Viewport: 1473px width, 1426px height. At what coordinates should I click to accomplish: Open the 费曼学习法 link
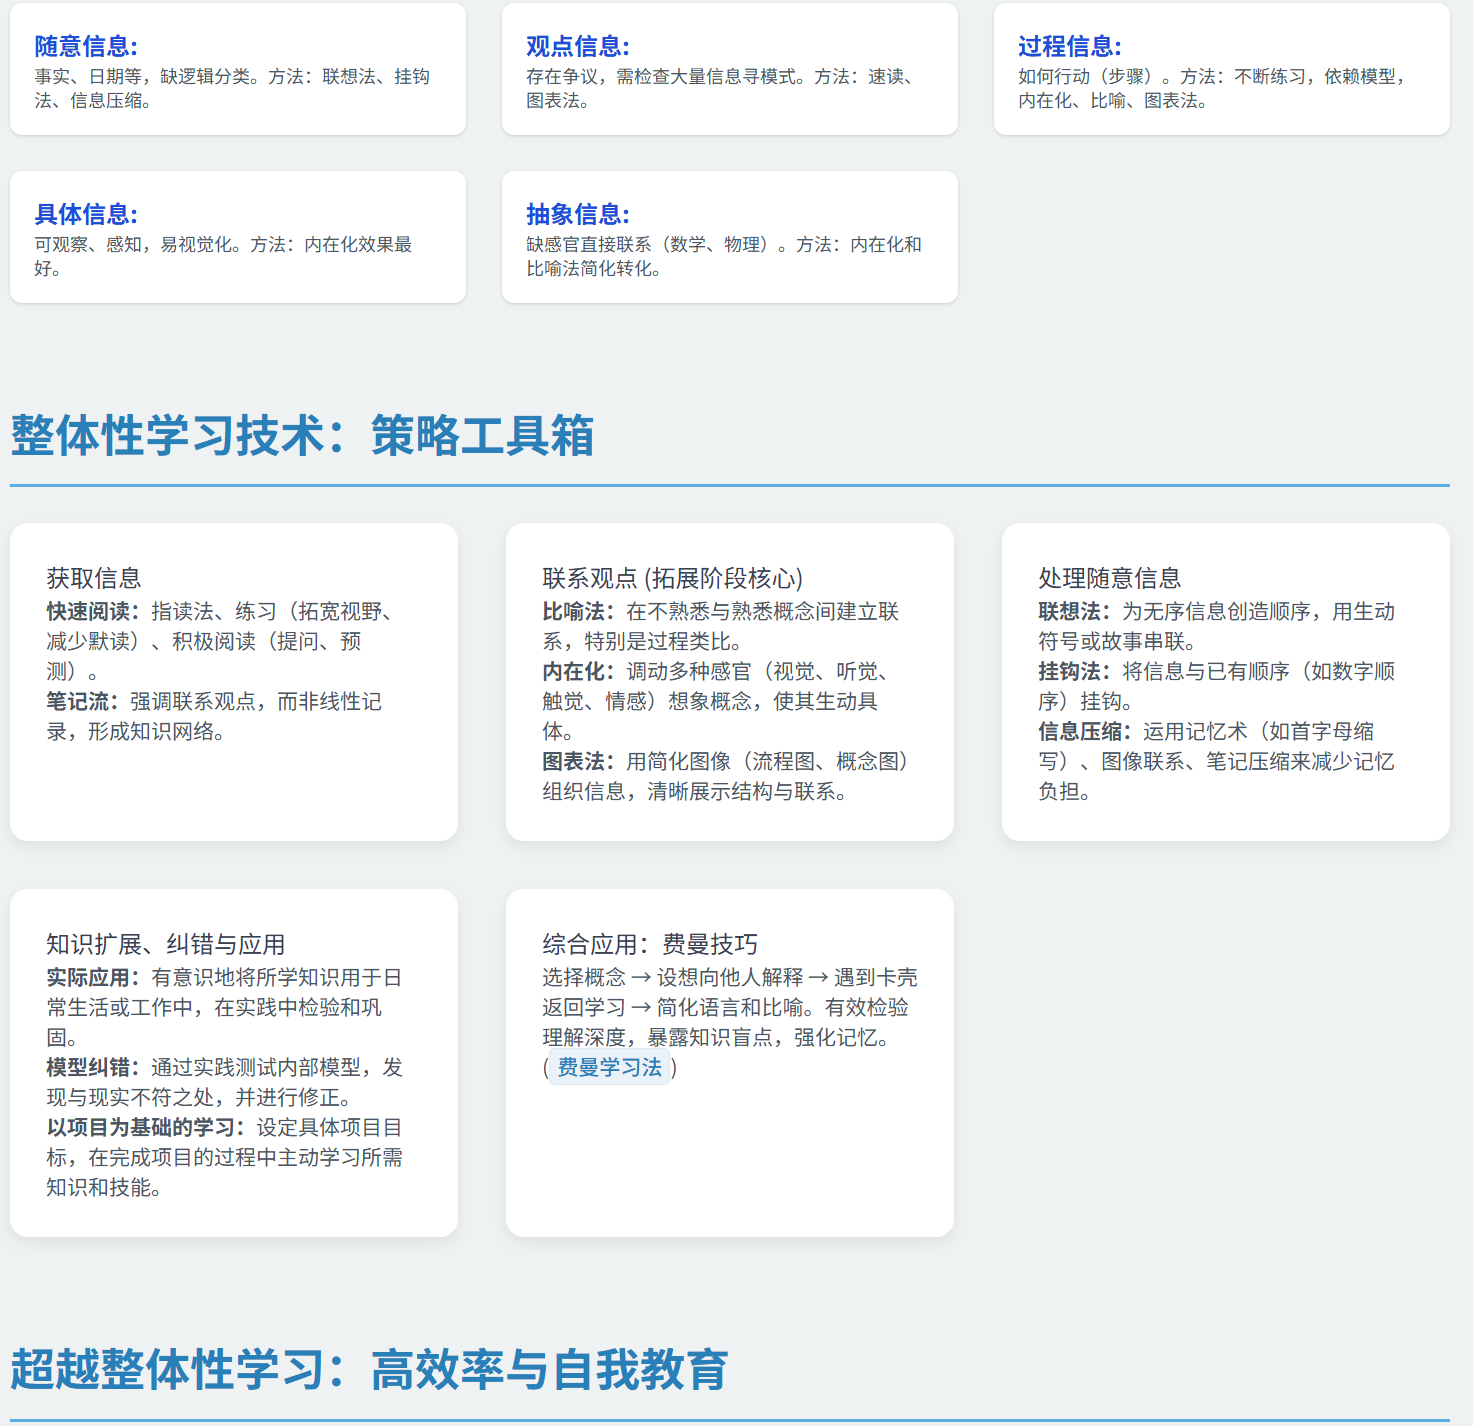pyautogui.click(x=609, y=1068)
